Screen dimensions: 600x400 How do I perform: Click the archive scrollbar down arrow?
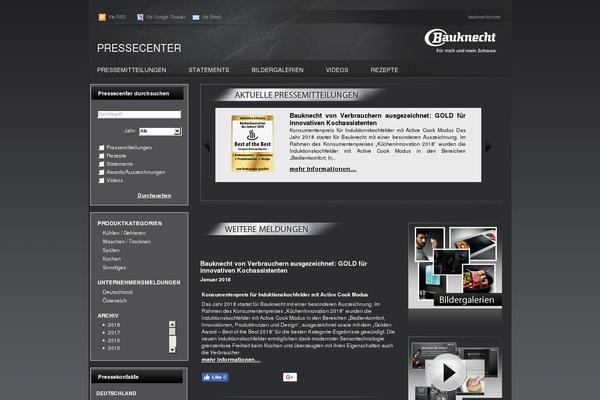(172, 350)
